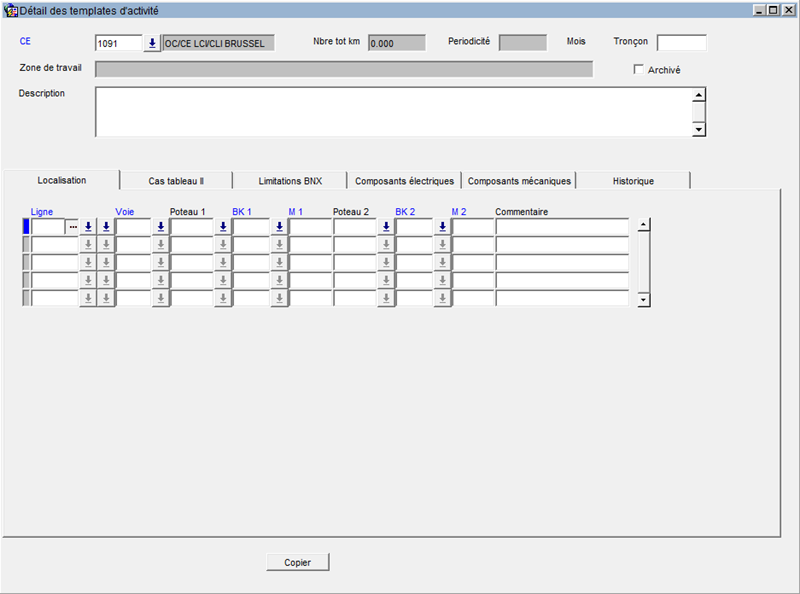Viewport: 800px width, 594px height.
Task: Click the Tronçon input field
Action: pyautogui.click(x=682, y=43)
